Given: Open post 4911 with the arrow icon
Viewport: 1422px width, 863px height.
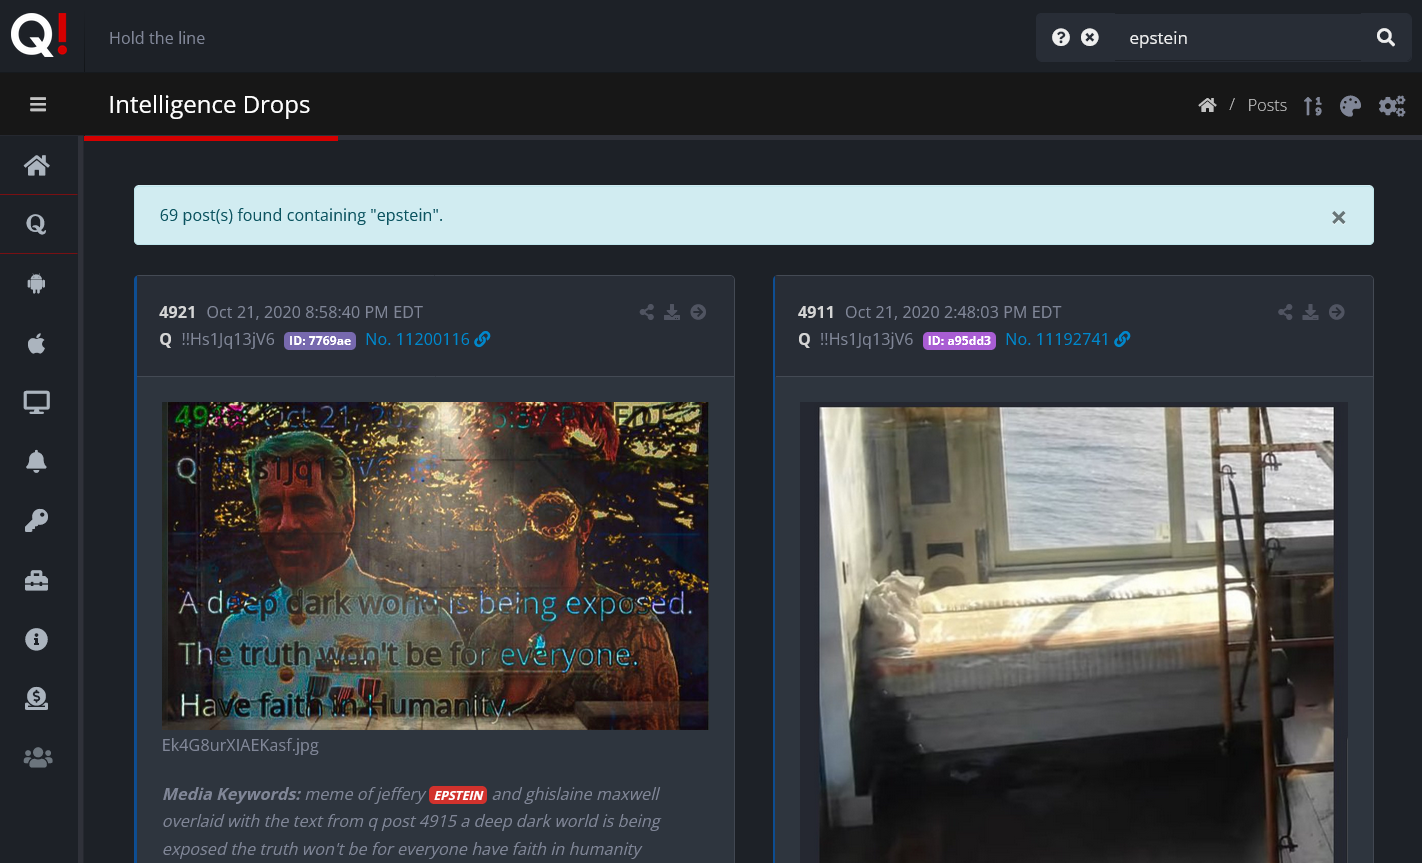Looking at the screenshot, I should [x=1336, y=312].
